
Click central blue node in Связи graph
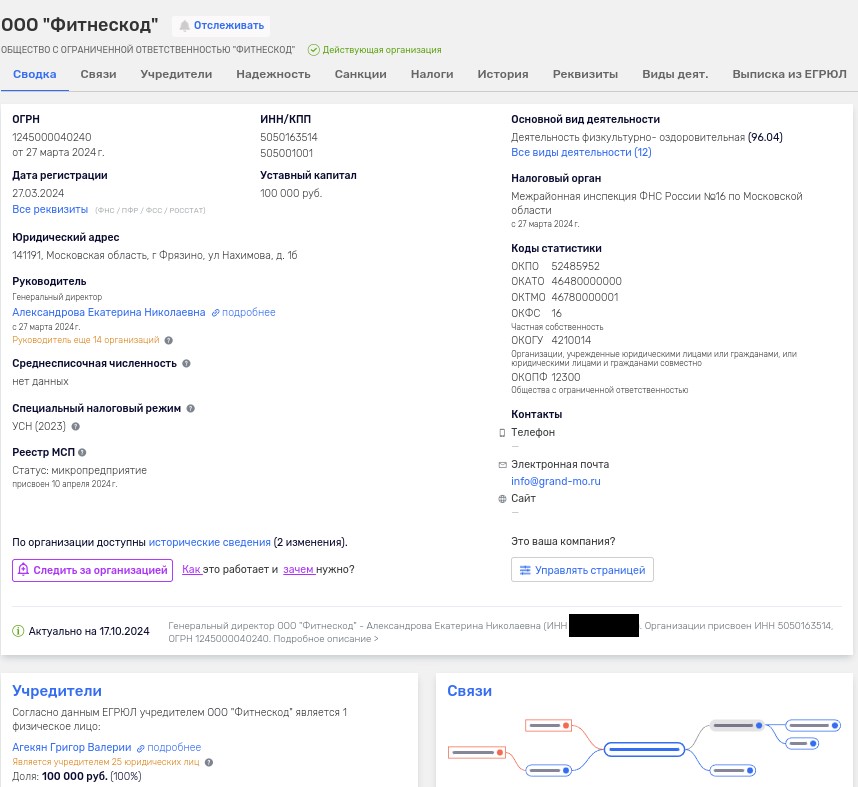644,749
